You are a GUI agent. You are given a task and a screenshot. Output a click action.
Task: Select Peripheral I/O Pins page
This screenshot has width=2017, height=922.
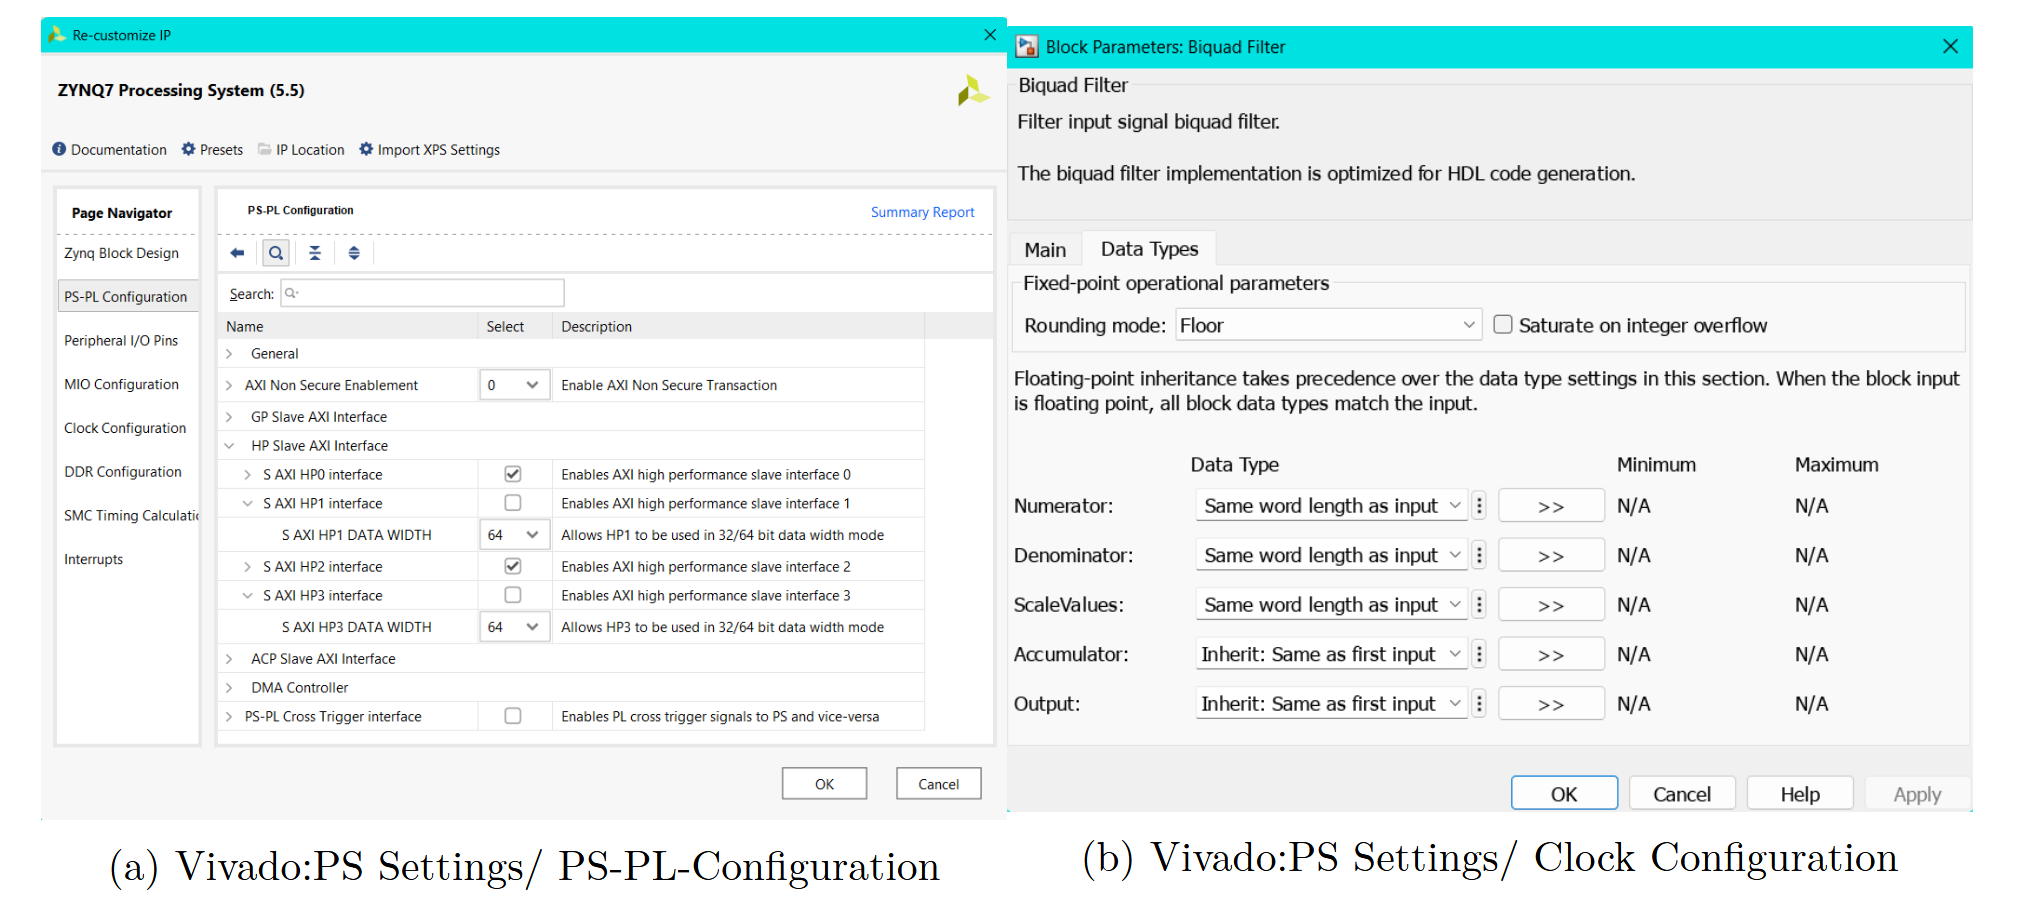(x=121, y=341)
